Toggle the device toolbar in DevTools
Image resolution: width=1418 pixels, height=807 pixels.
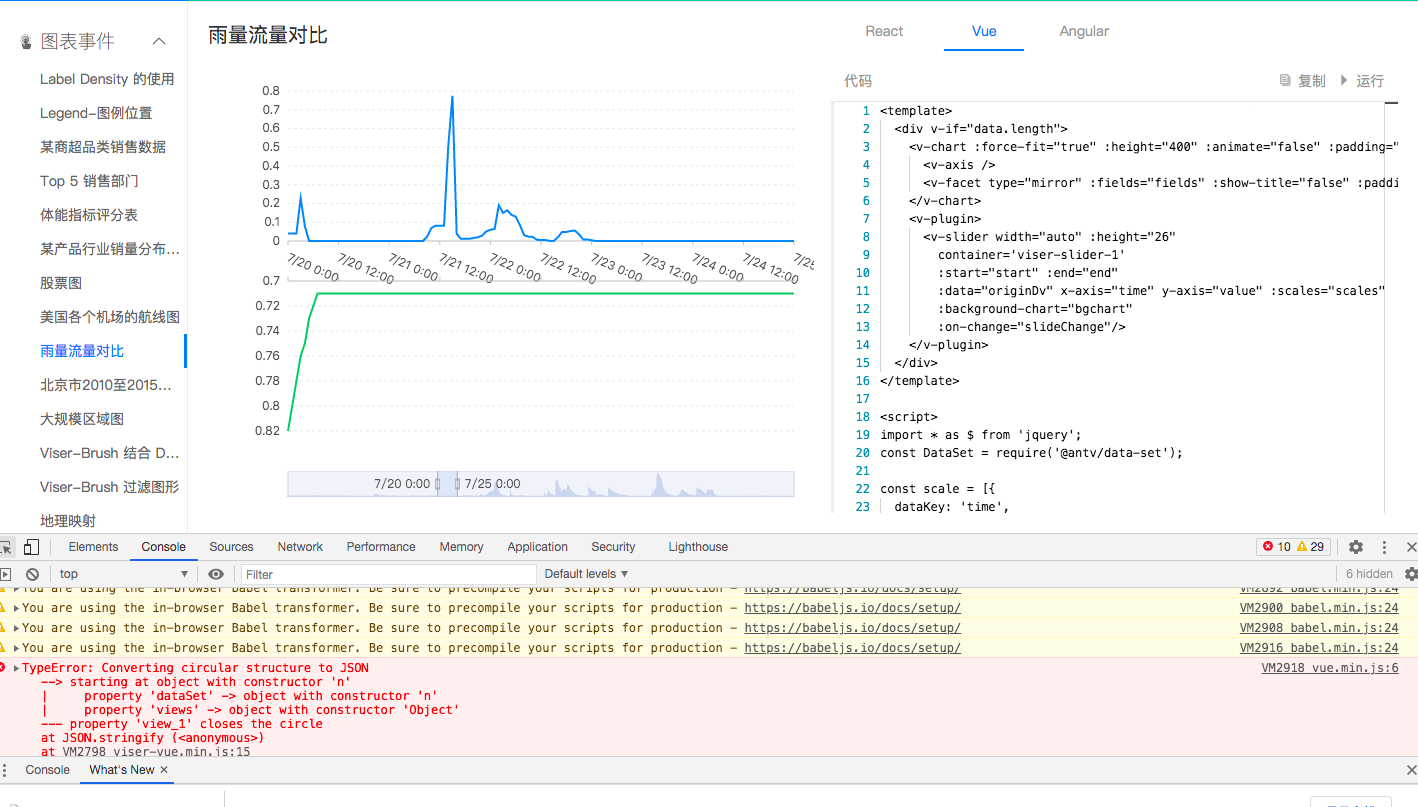[30, 547]
